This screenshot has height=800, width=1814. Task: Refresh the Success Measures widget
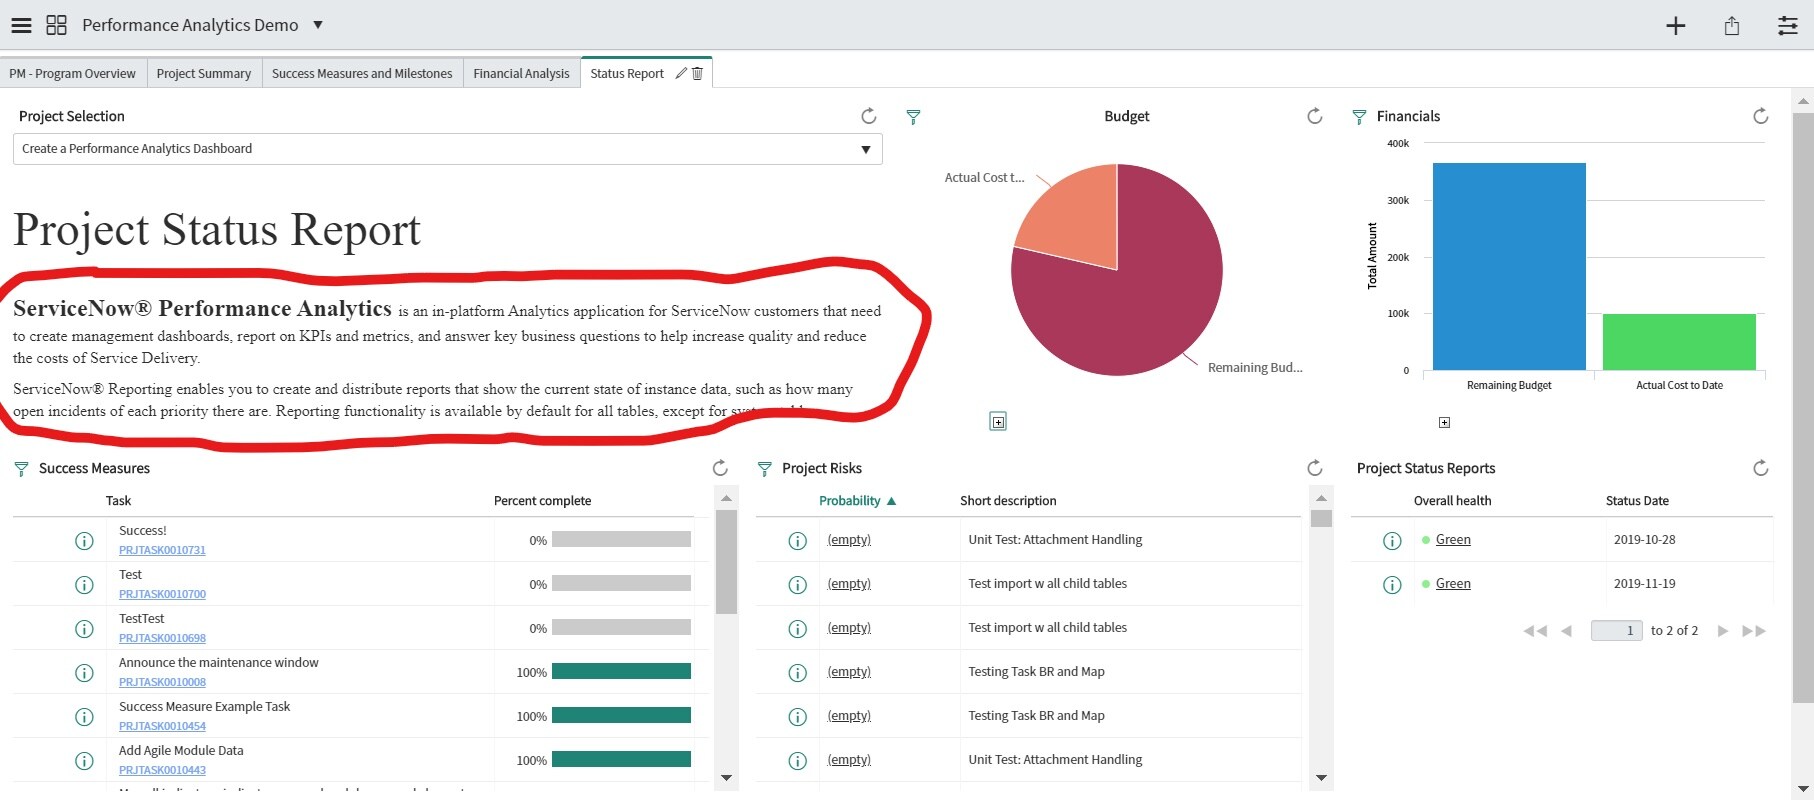point(720,468)
